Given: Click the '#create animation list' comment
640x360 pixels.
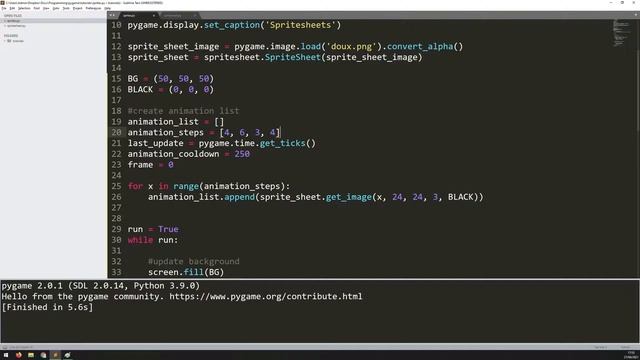Looking at the screenshot, I should [183, 111].
